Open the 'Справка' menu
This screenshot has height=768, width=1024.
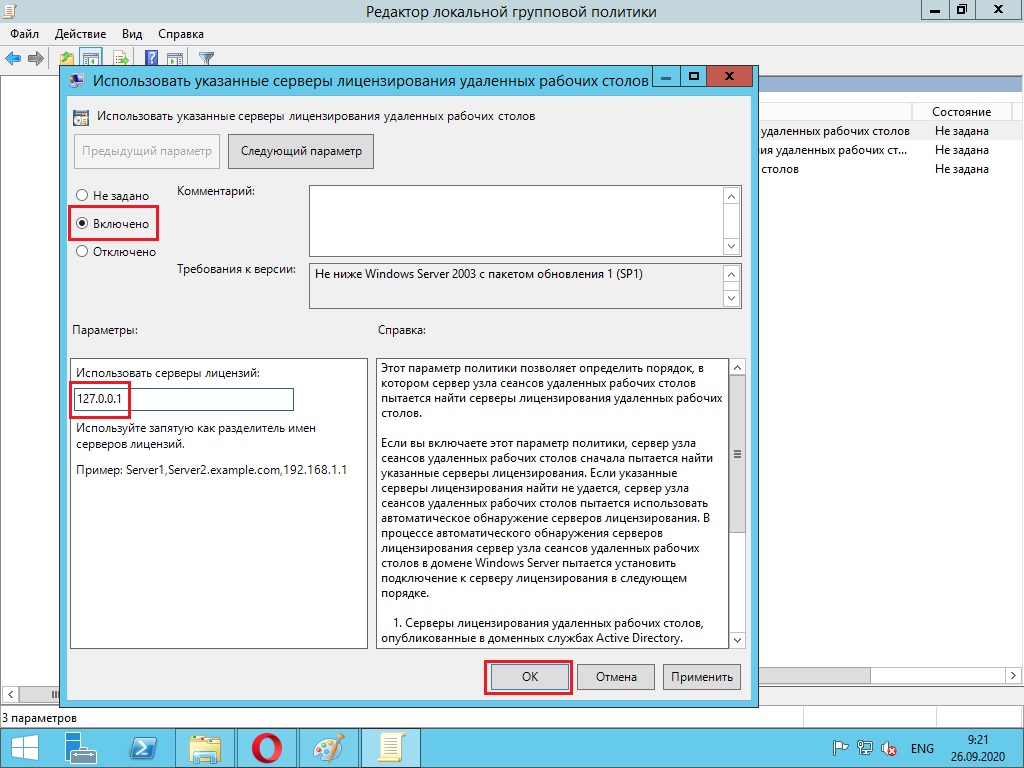pos(181,34)
